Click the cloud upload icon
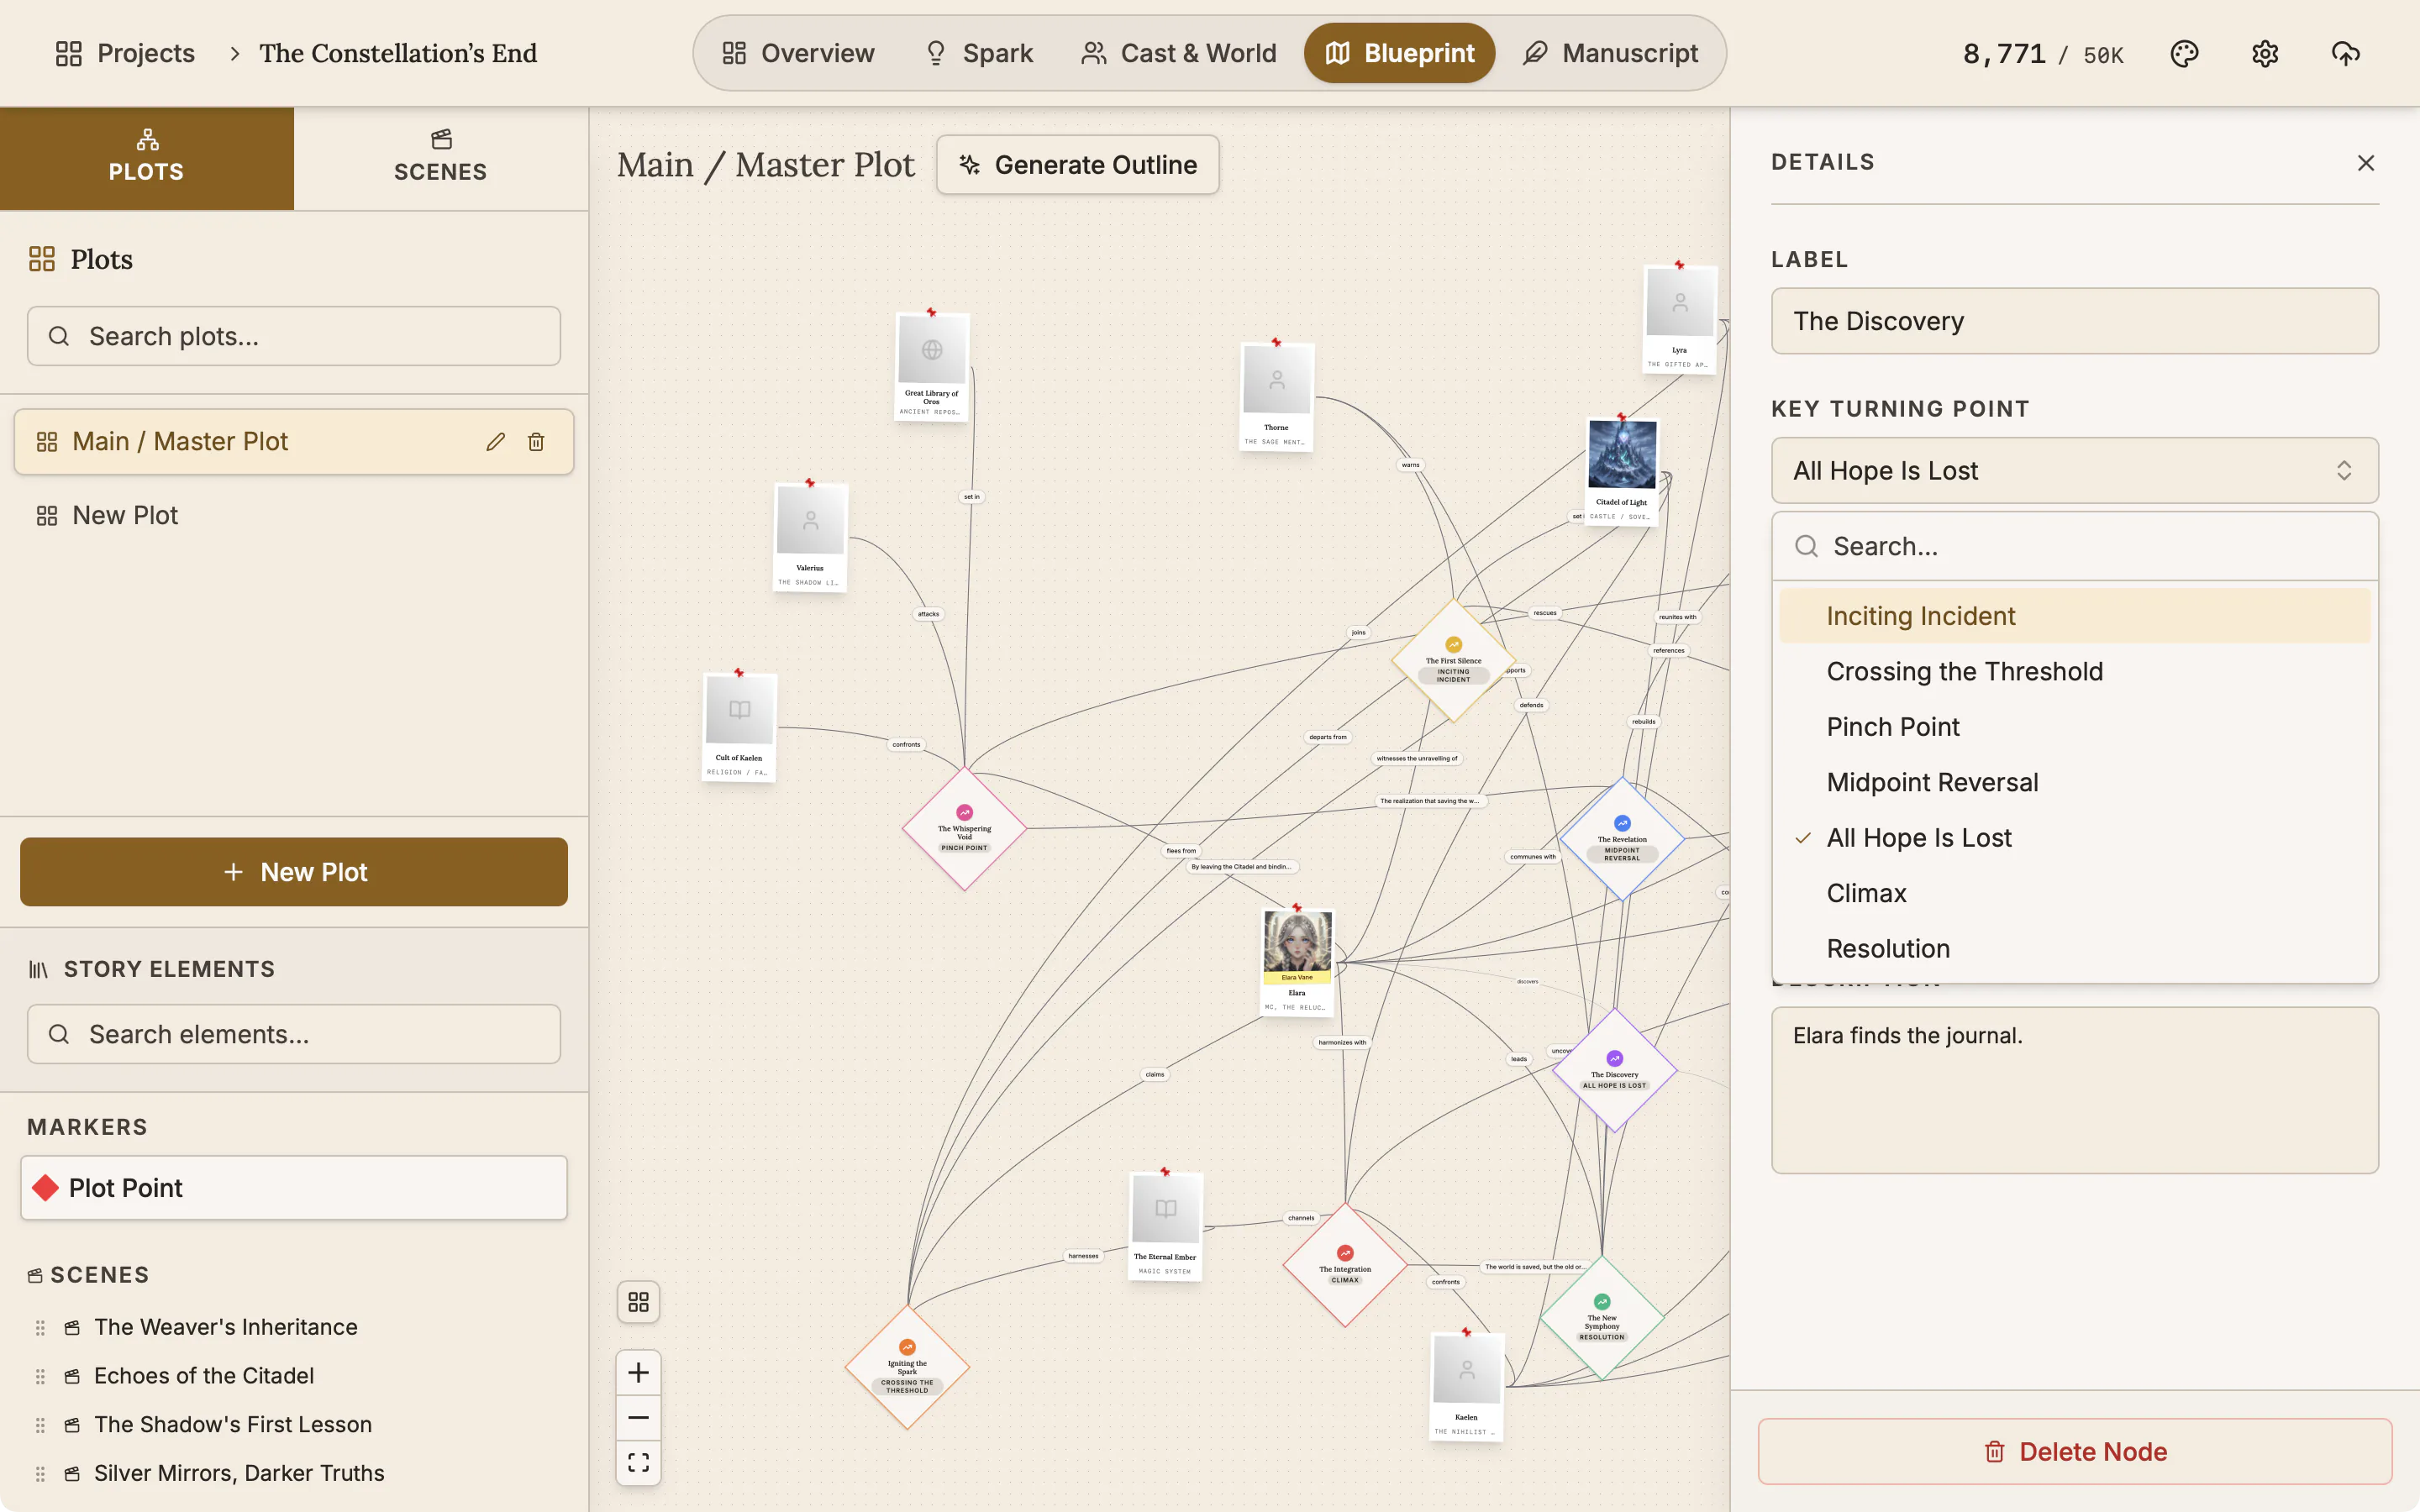Image resolution: width=2420 pixels, height=1512 pixels. pyautogui.click(x=2345, y=53)
